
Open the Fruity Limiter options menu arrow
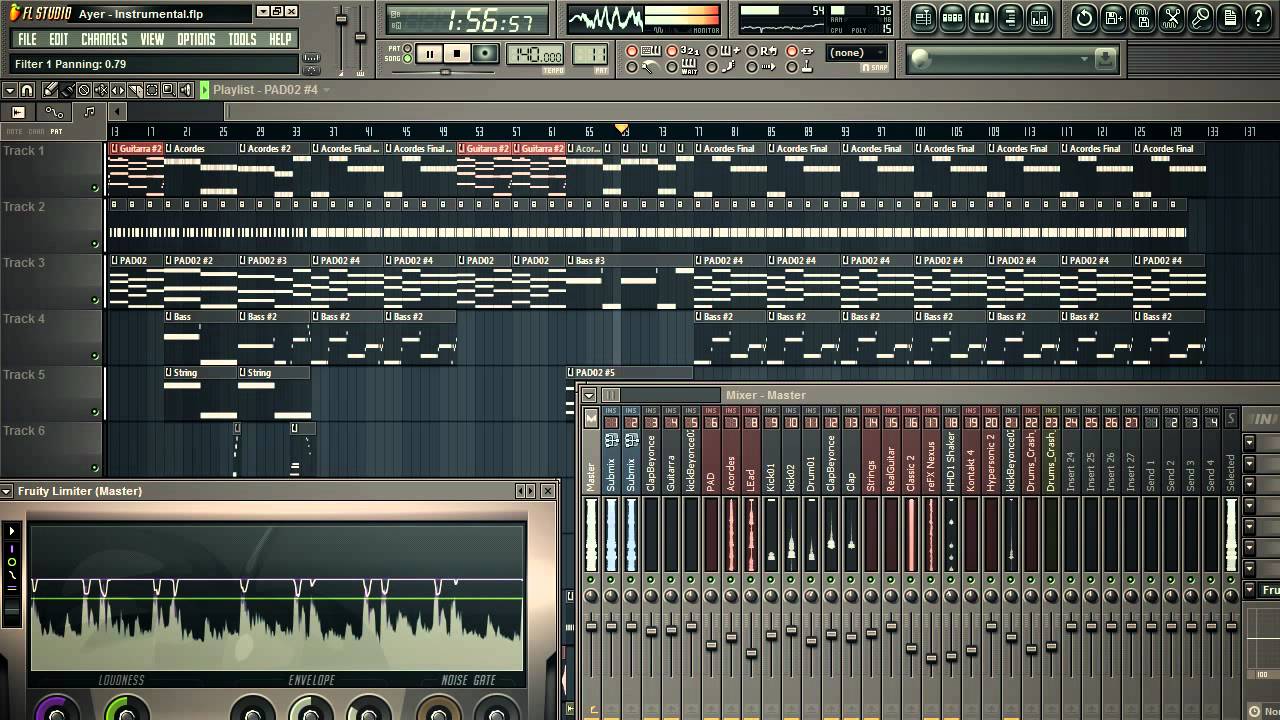coord(7,491)
